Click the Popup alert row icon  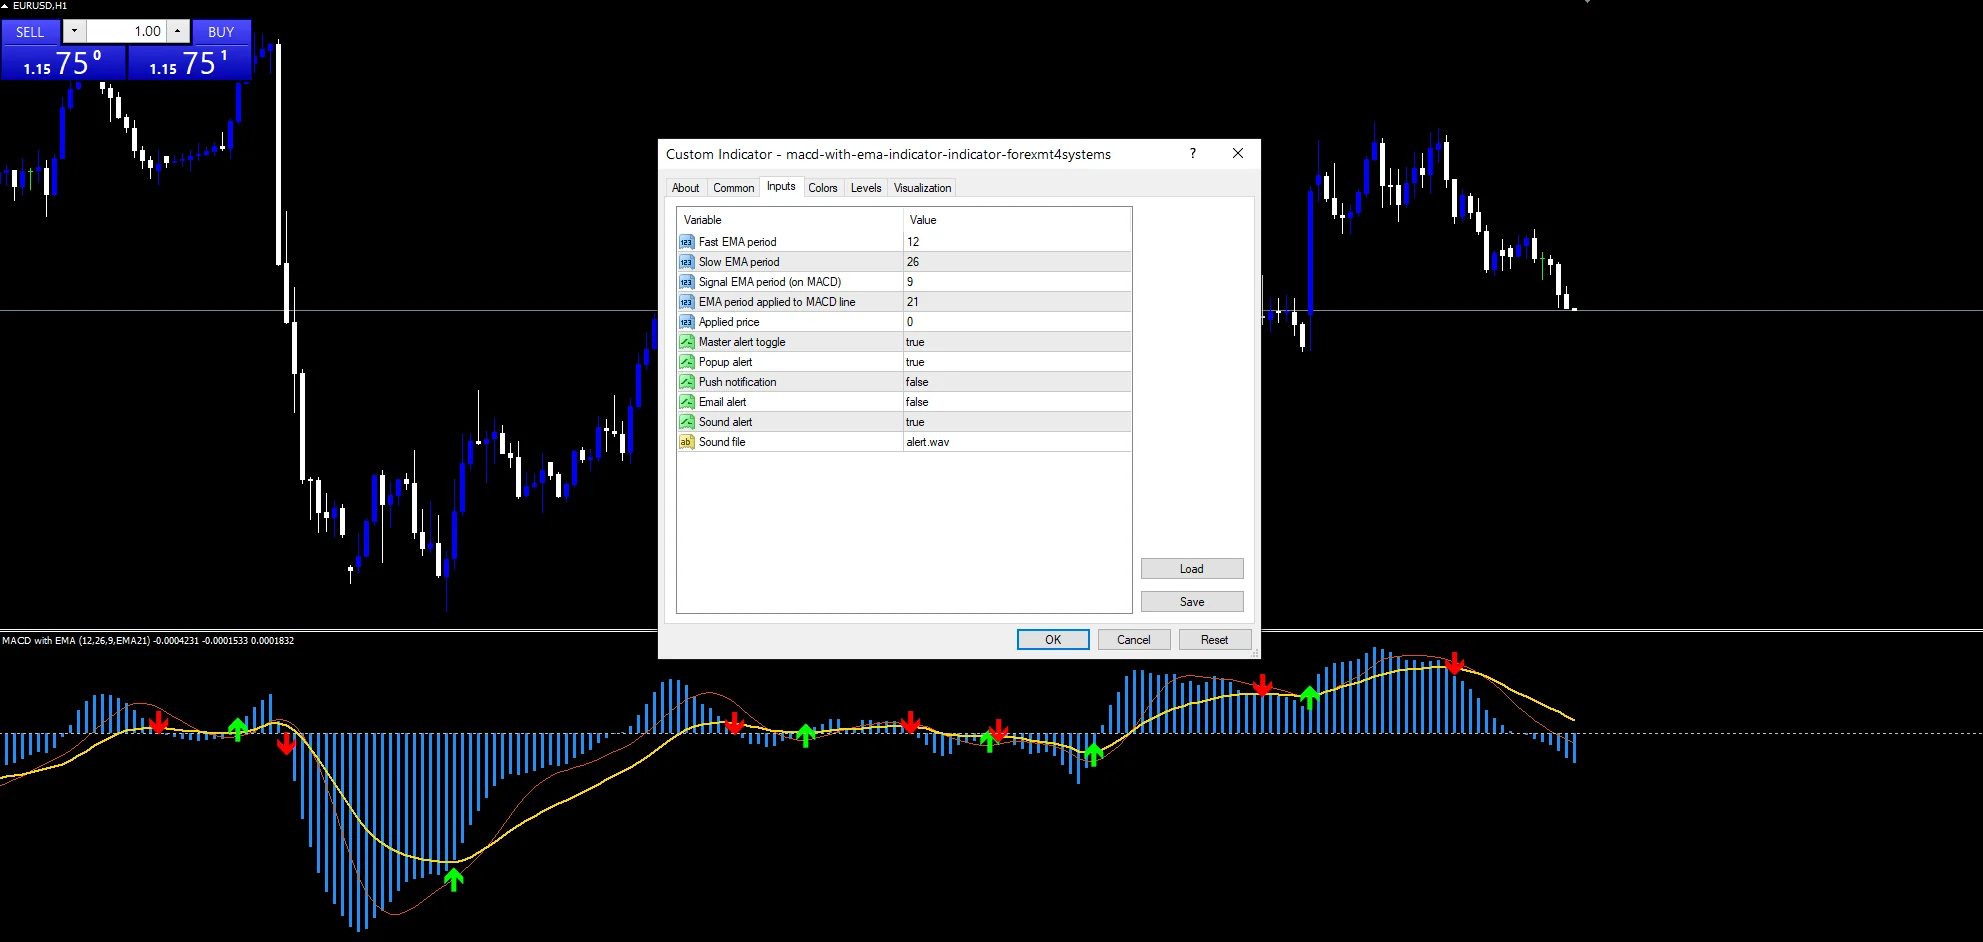[686, 362]
